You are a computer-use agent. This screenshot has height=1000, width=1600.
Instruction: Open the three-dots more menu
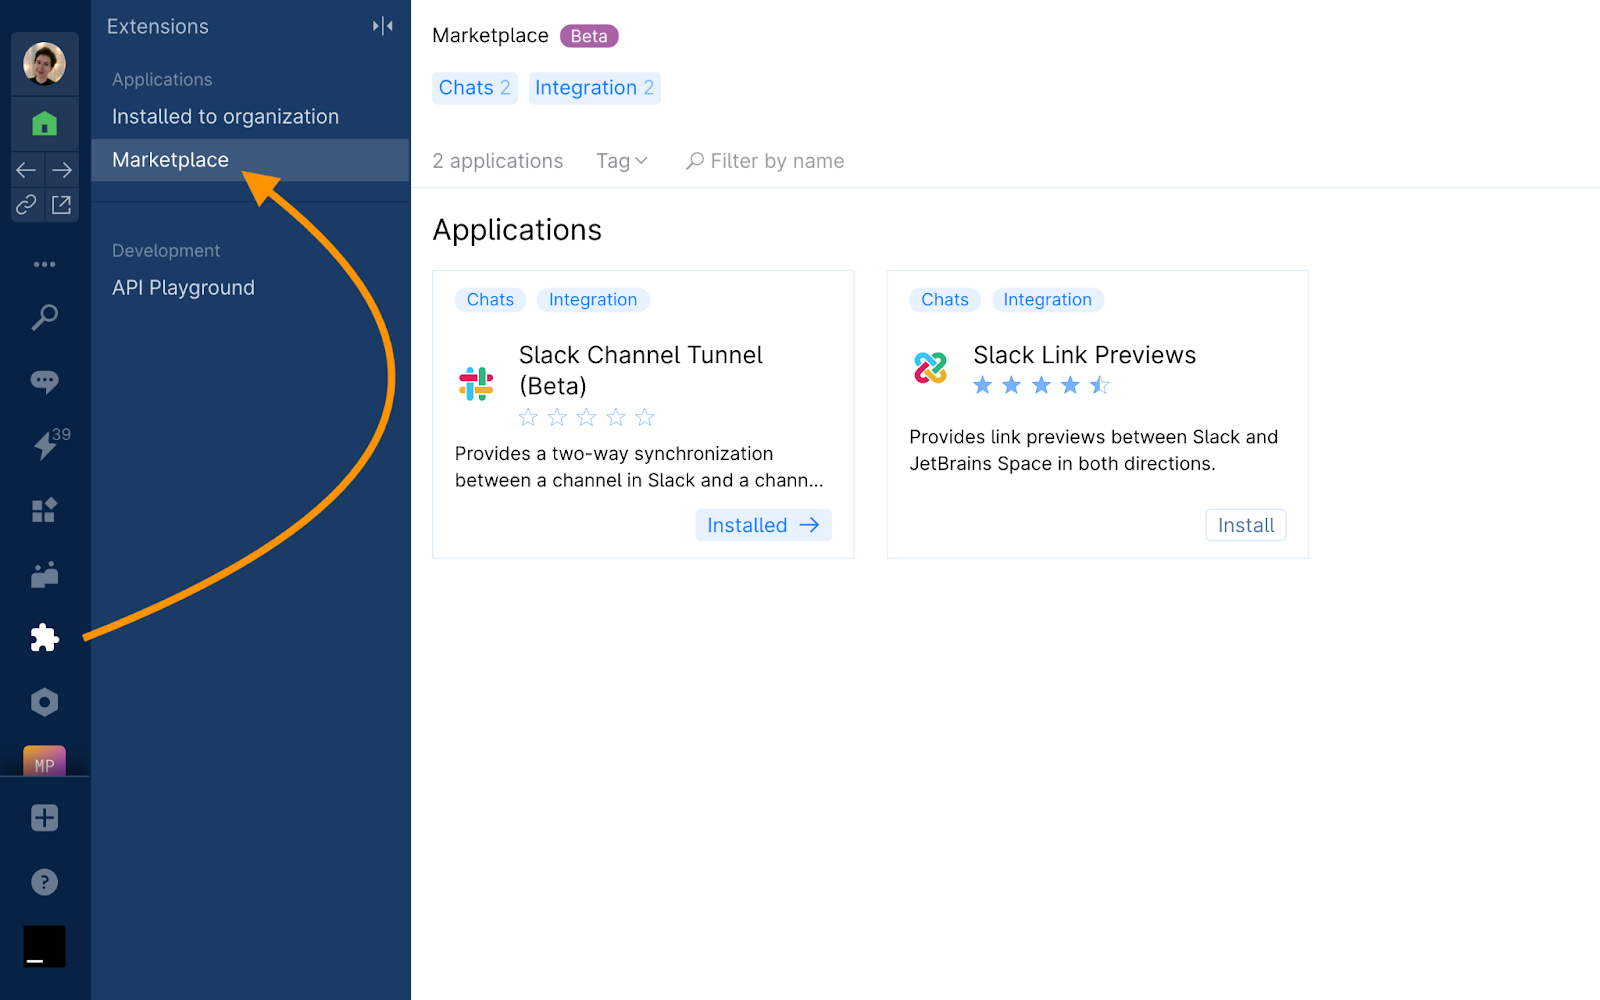pyautogui.click(x=44, y=265)
